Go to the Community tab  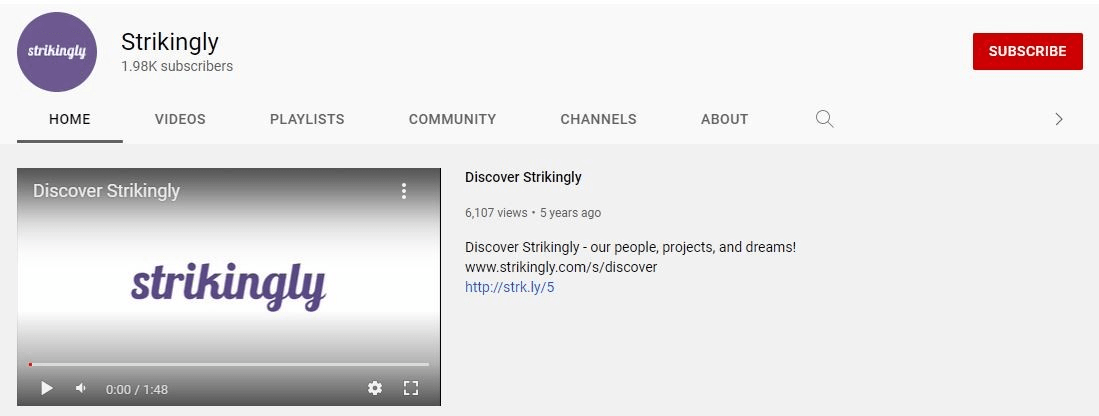click(x=452, y=119)
